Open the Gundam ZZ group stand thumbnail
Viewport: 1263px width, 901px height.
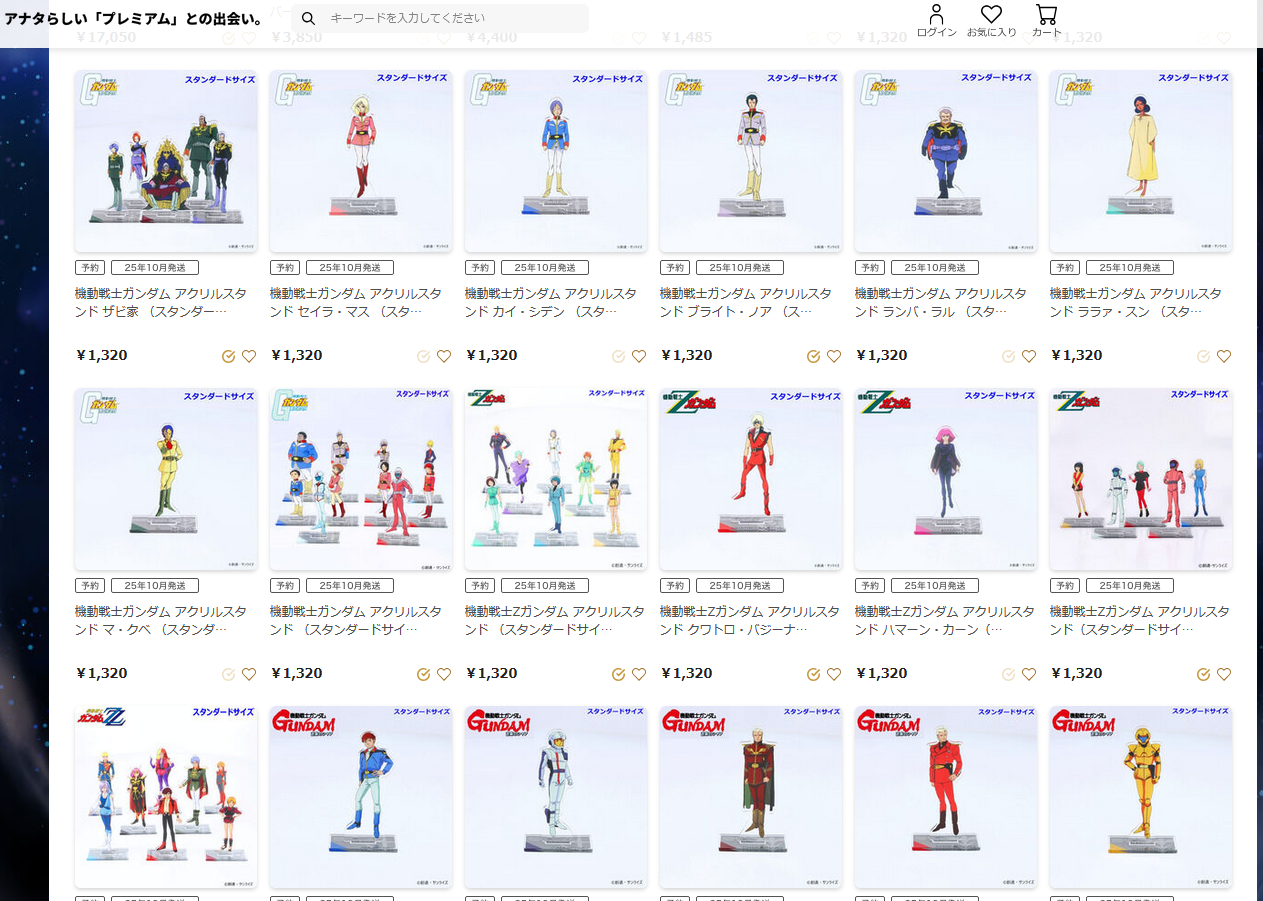pos(166,797)
